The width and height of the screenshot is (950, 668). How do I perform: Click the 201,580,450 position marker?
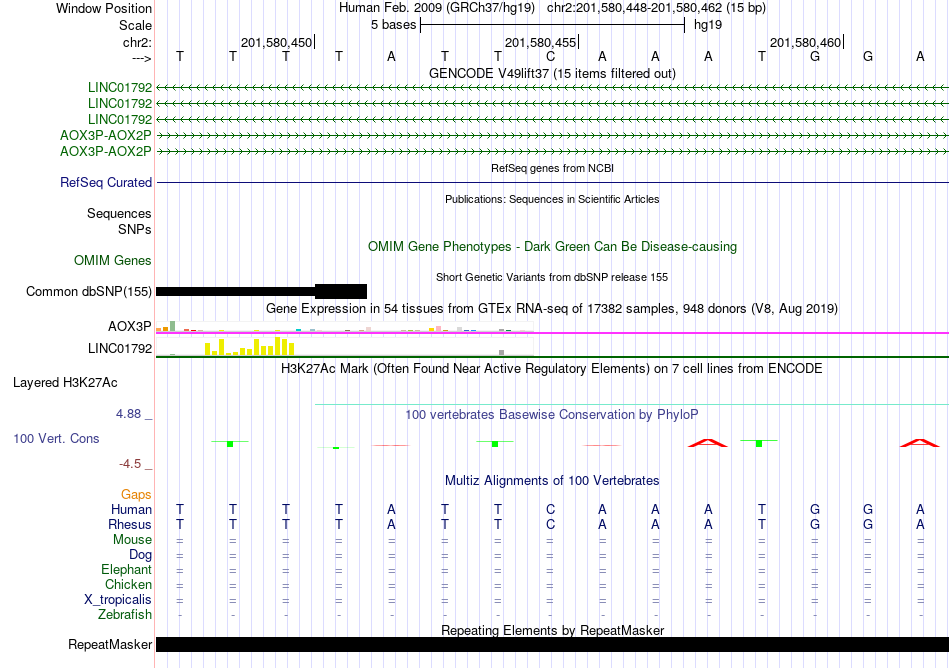(x=277, y=42)
